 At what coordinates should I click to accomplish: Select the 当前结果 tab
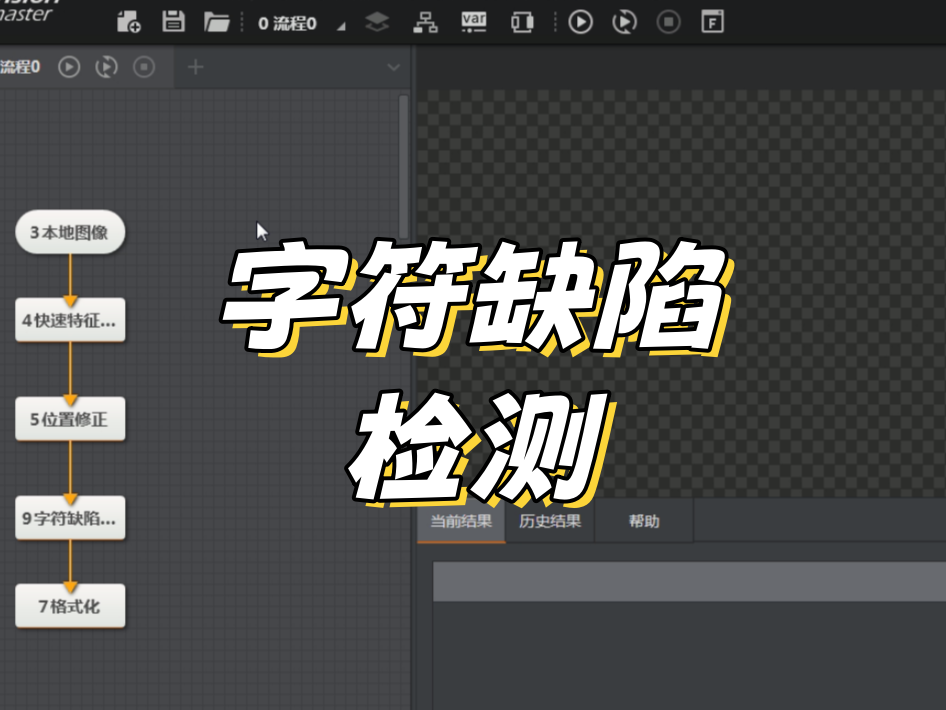(x=461, y=522)
